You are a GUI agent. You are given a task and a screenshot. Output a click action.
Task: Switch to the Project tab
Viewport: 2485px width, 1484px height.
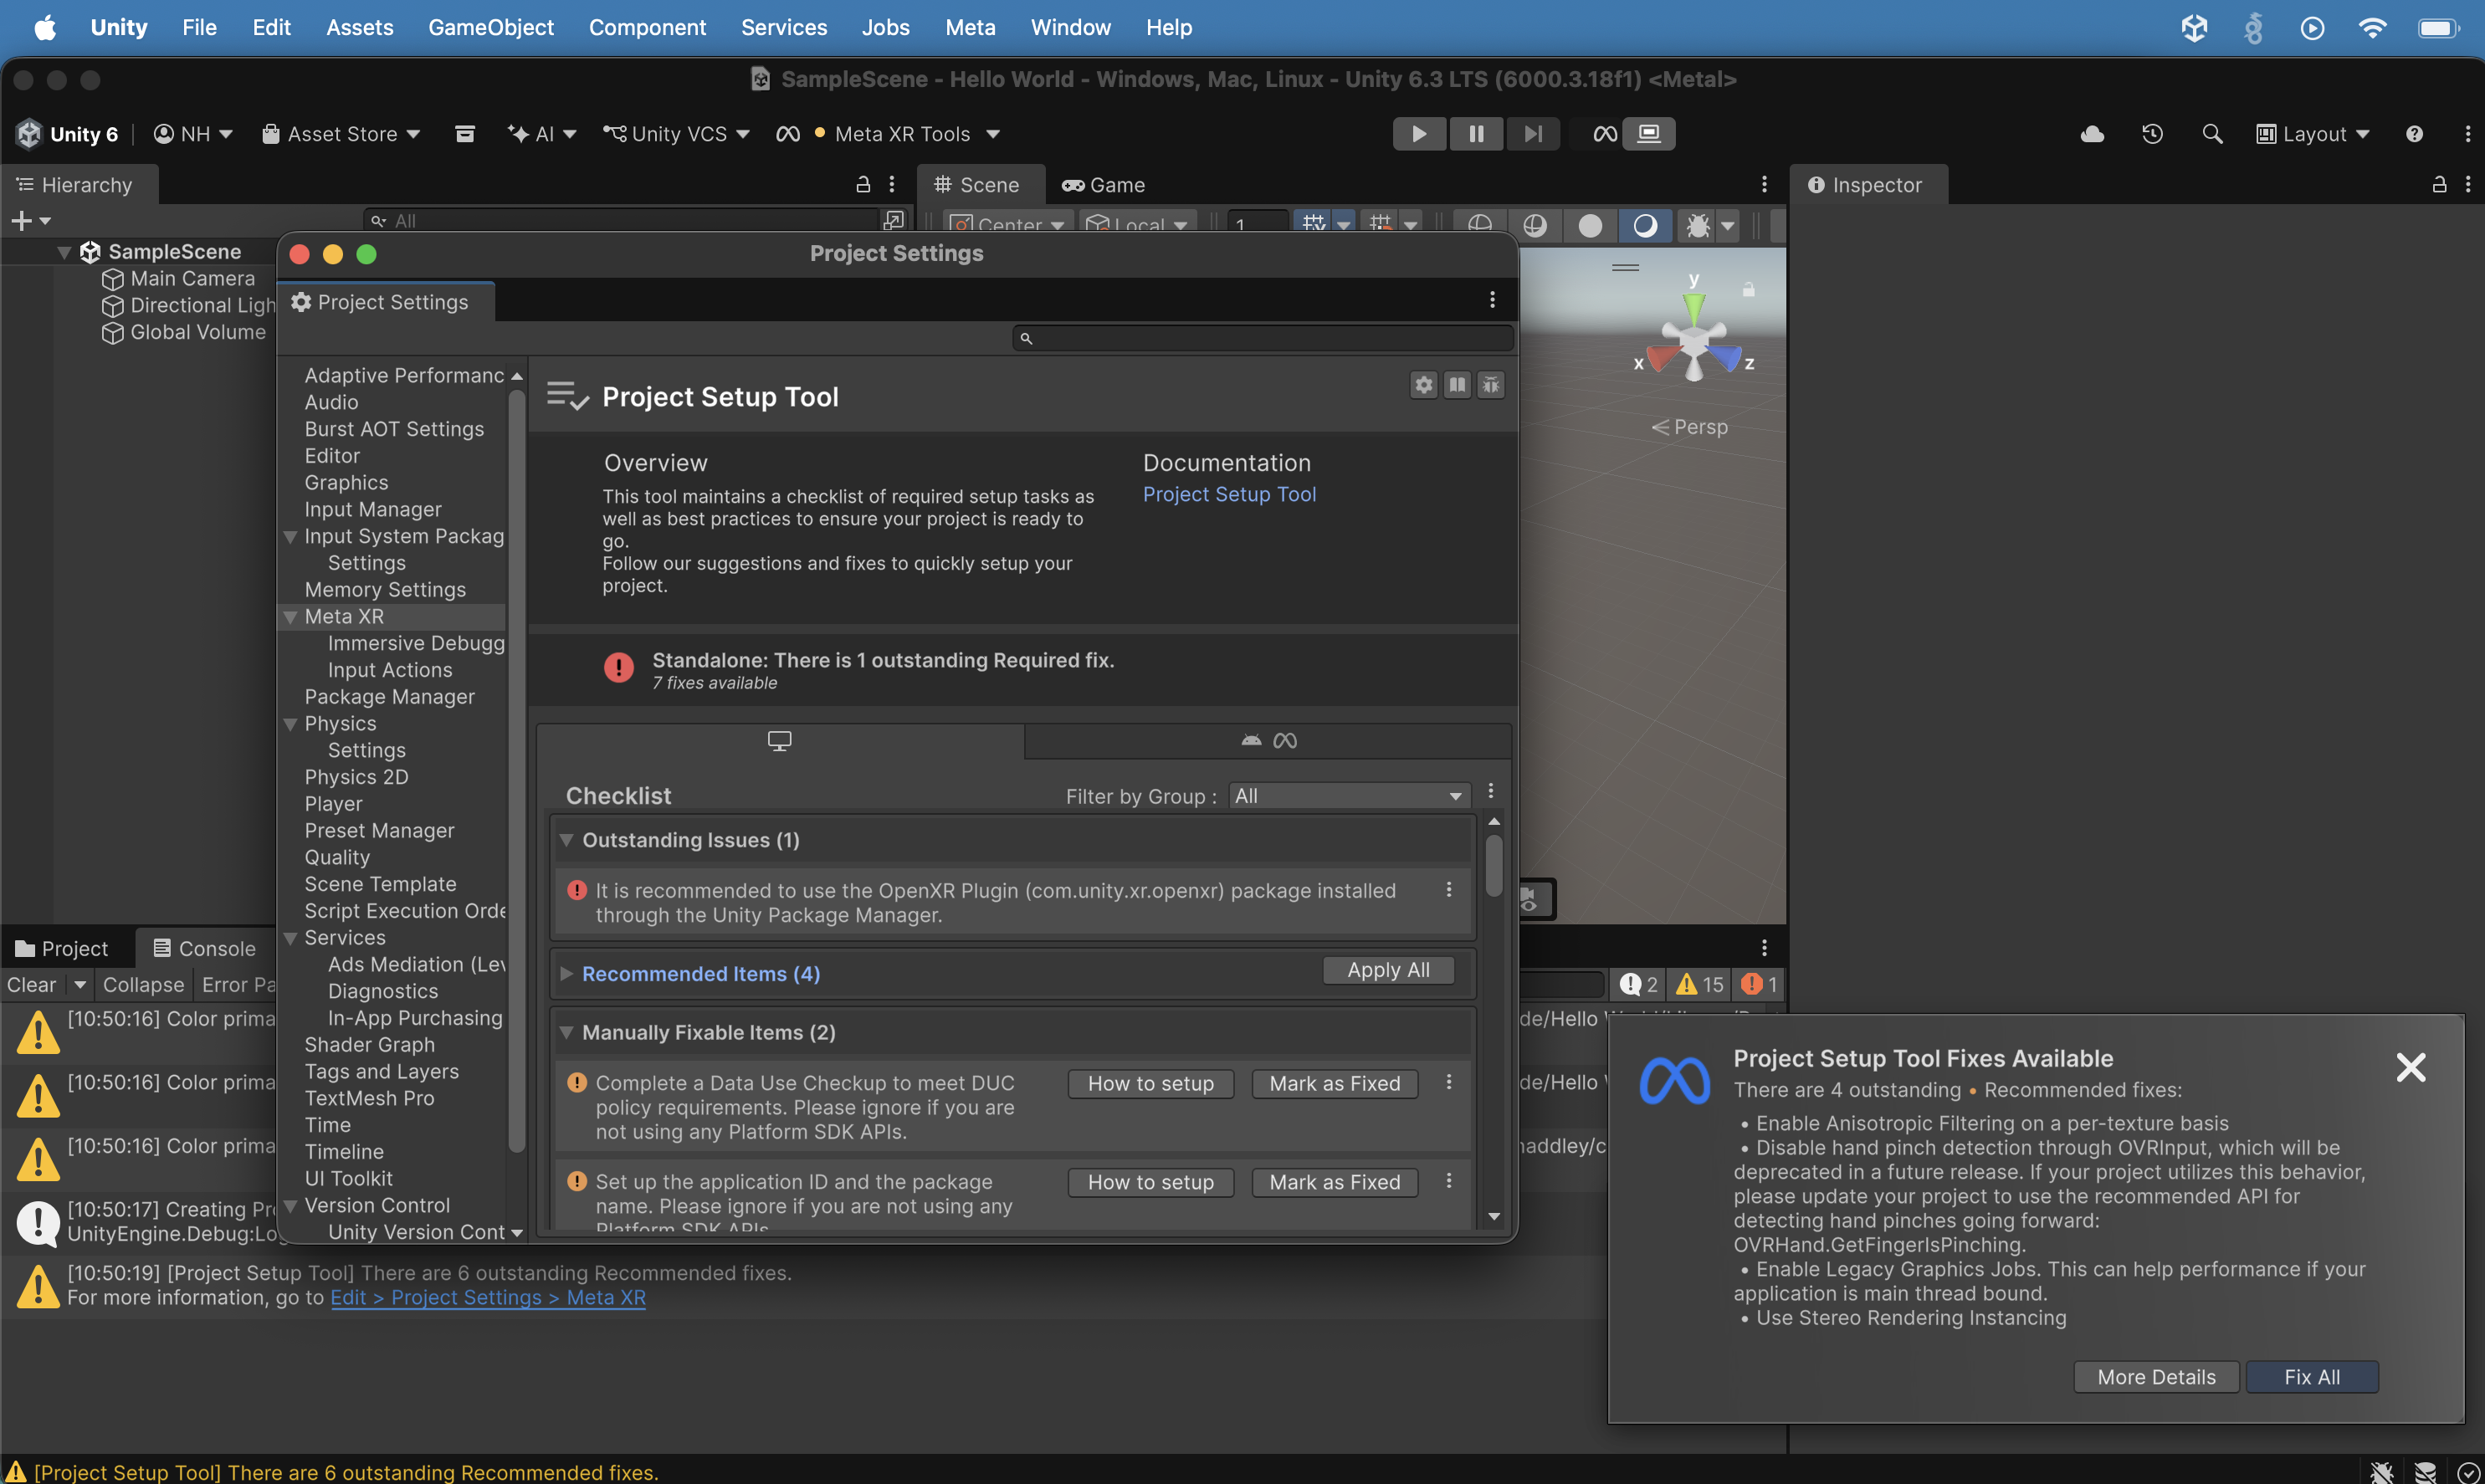point(62,949)
